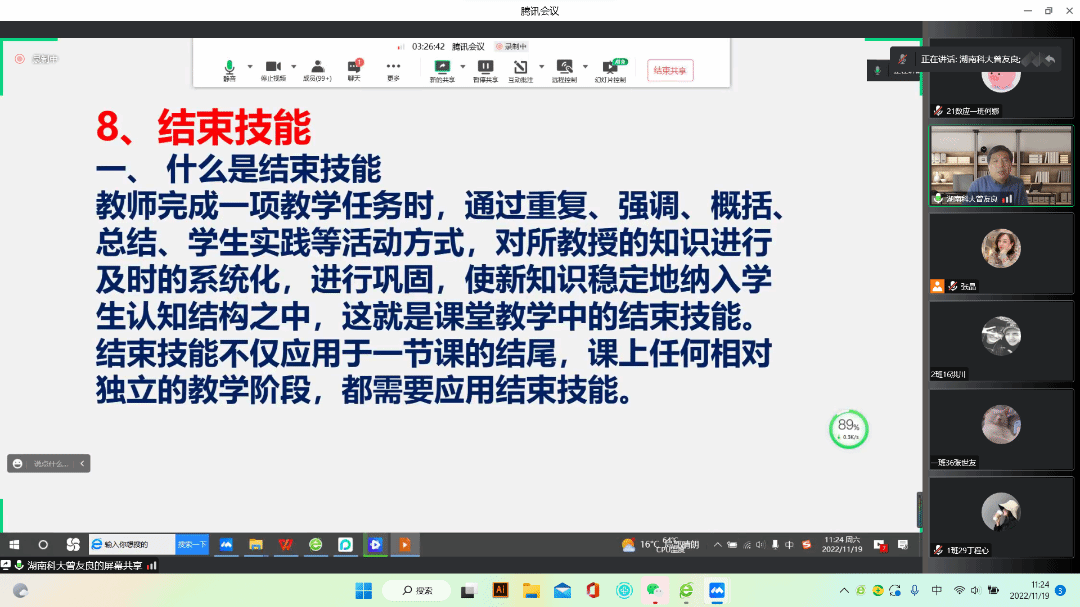The width and height of the screenshot is (1080, 607).
Task: Select the 湖南科大曾友良 speaker video thumbnail
Action: 1000,165
